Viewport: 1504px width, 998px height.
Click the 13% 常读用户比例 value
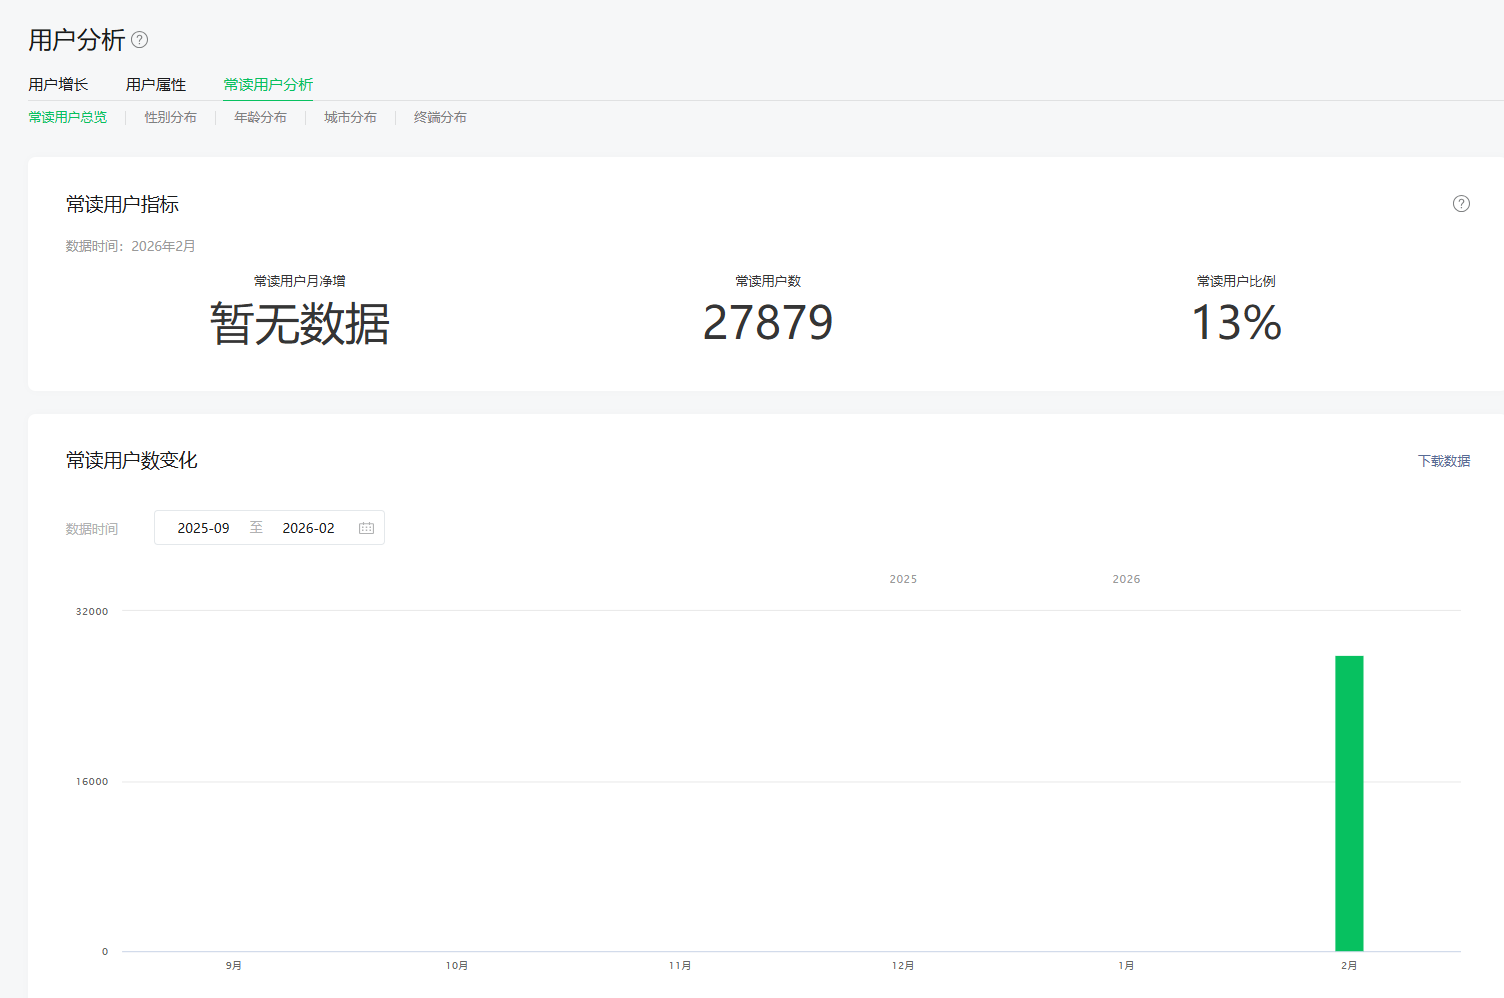click(x=1236, y=323)
